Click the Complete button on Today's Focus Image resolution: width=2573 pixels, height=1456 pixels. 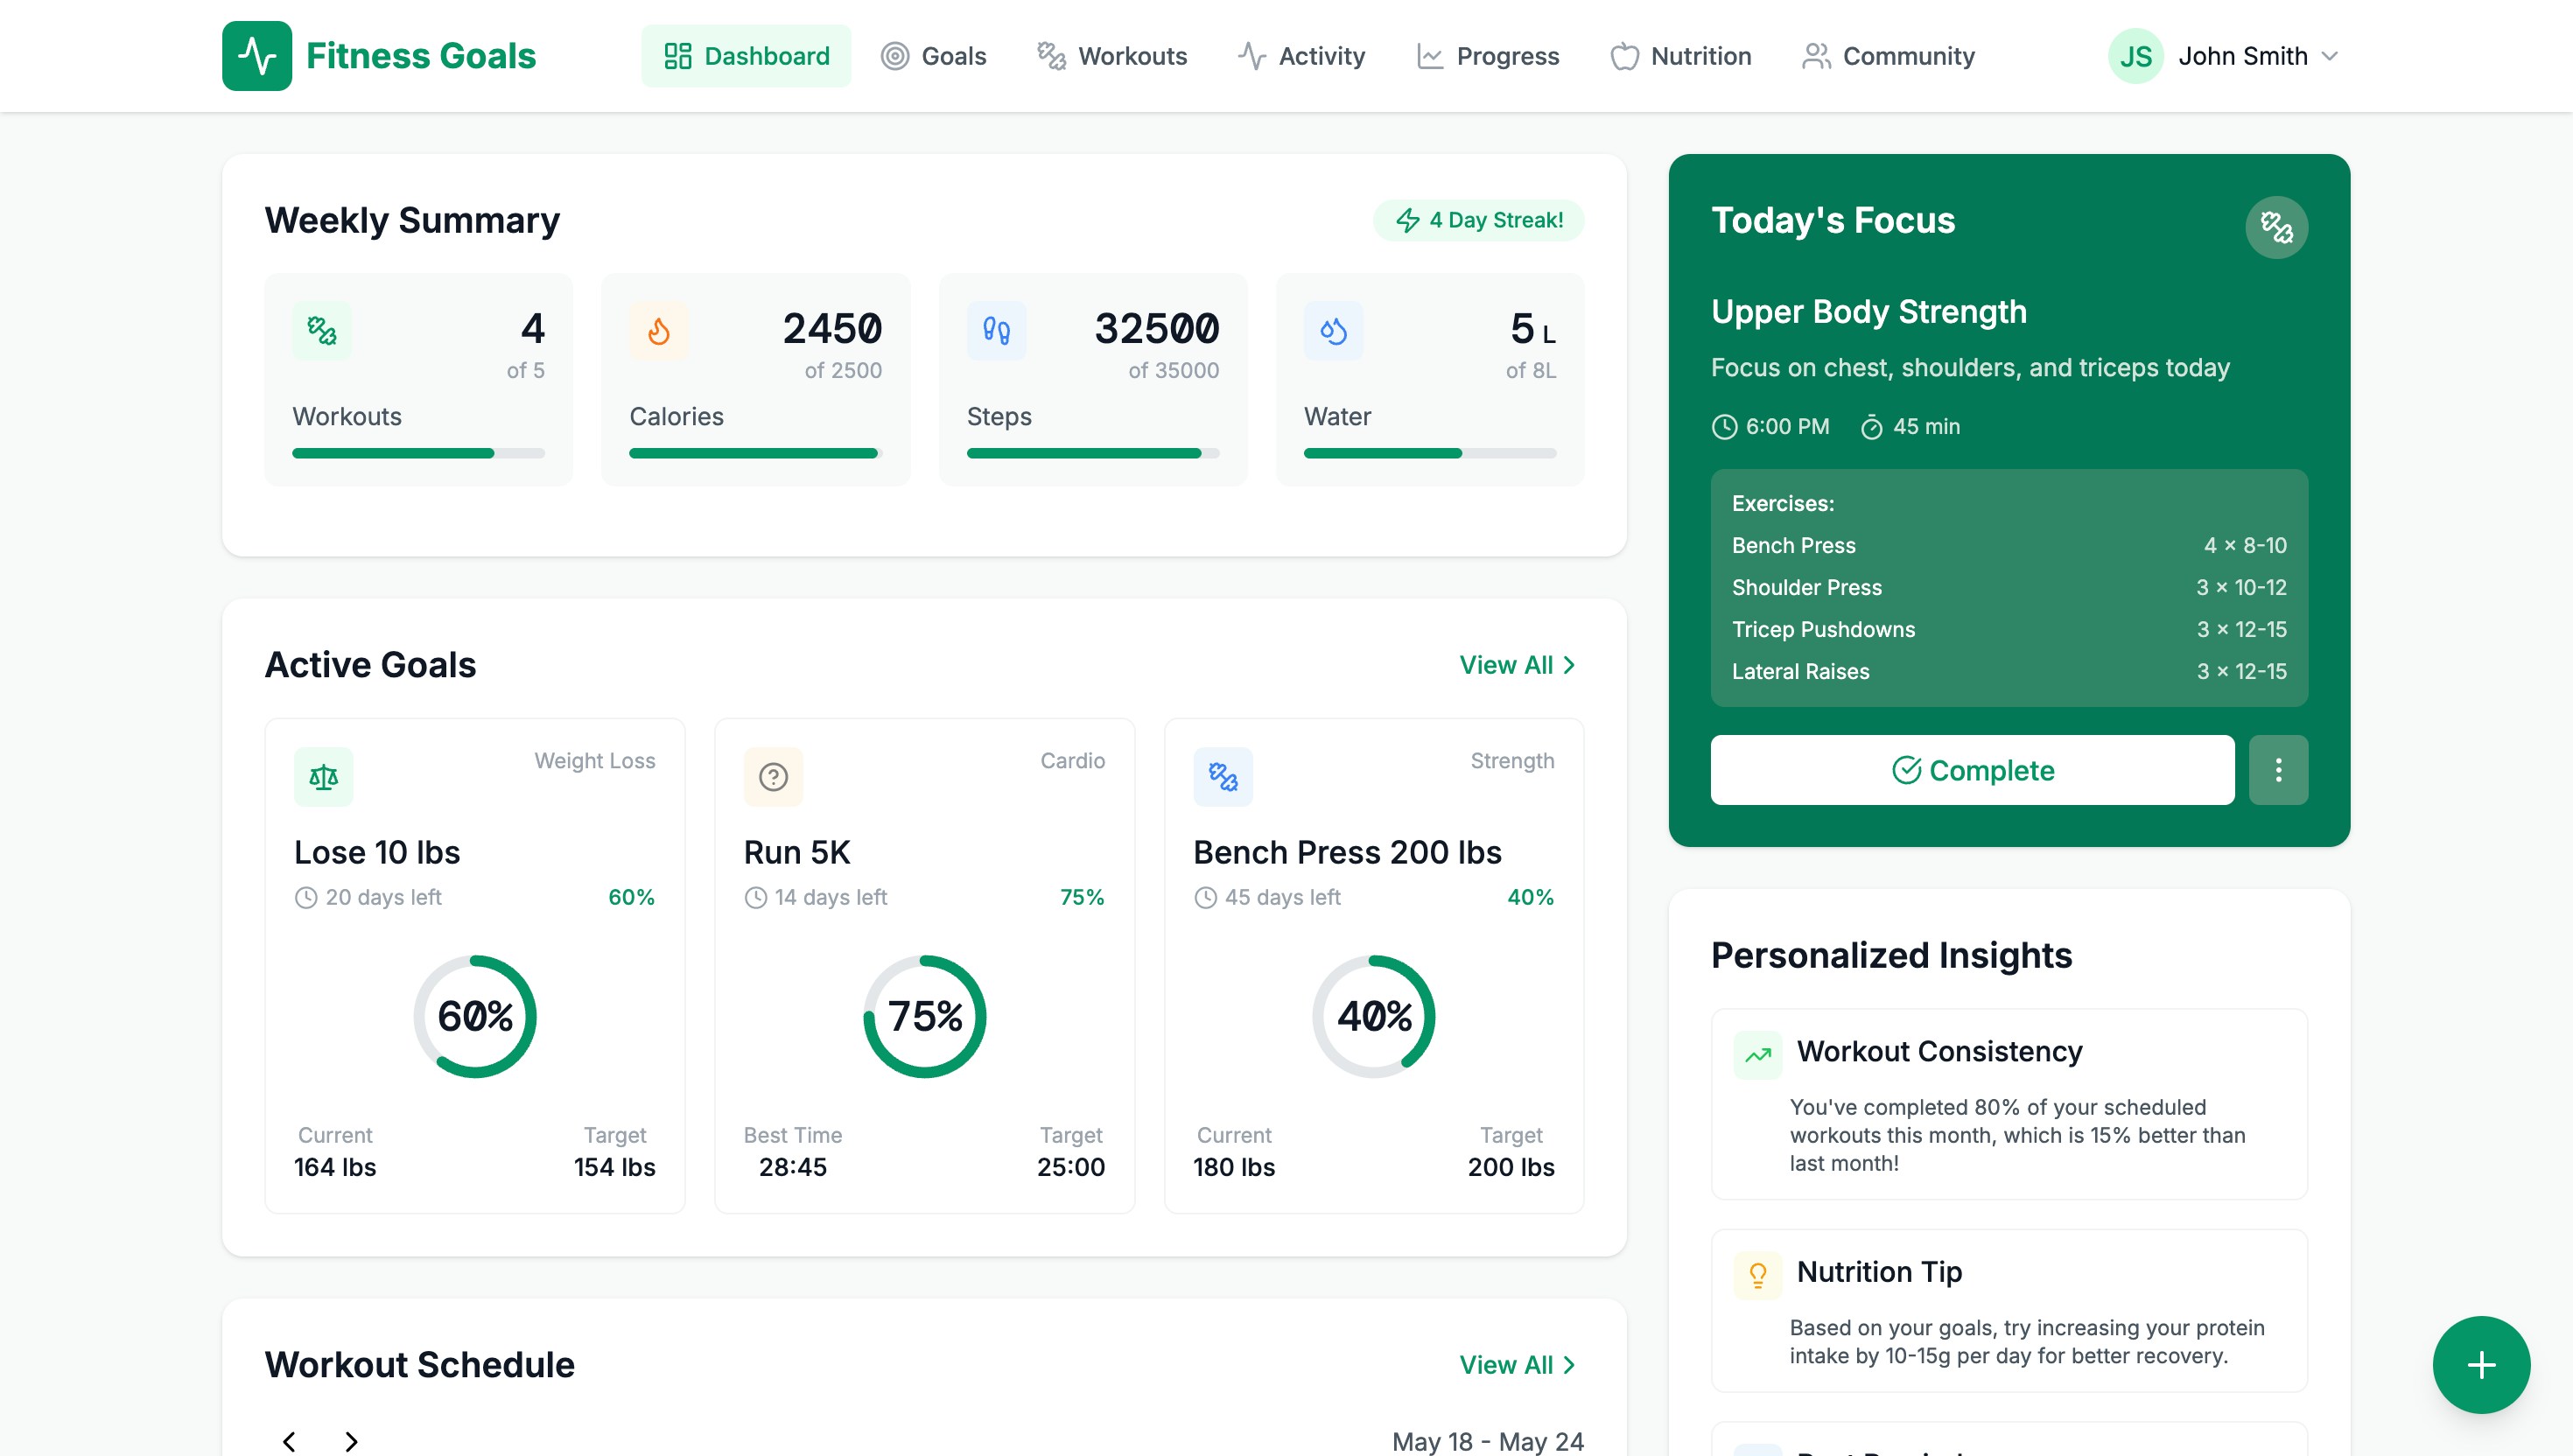pos(1971,769)
